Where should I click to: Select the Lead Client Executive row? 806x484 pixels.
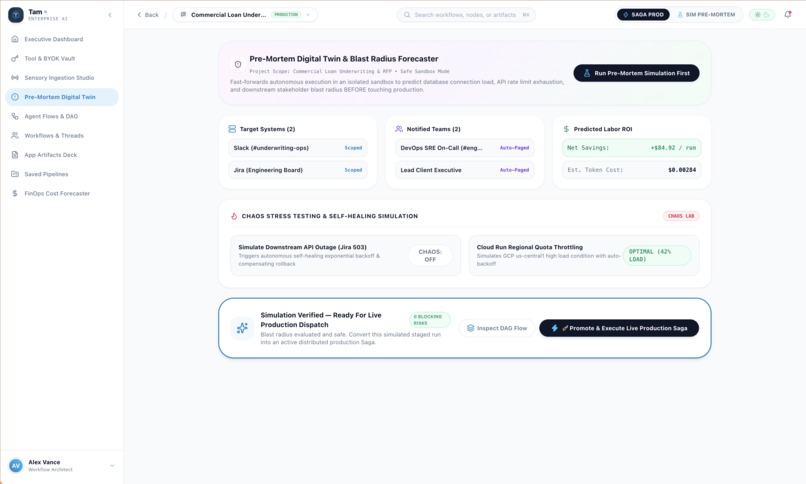465,170
